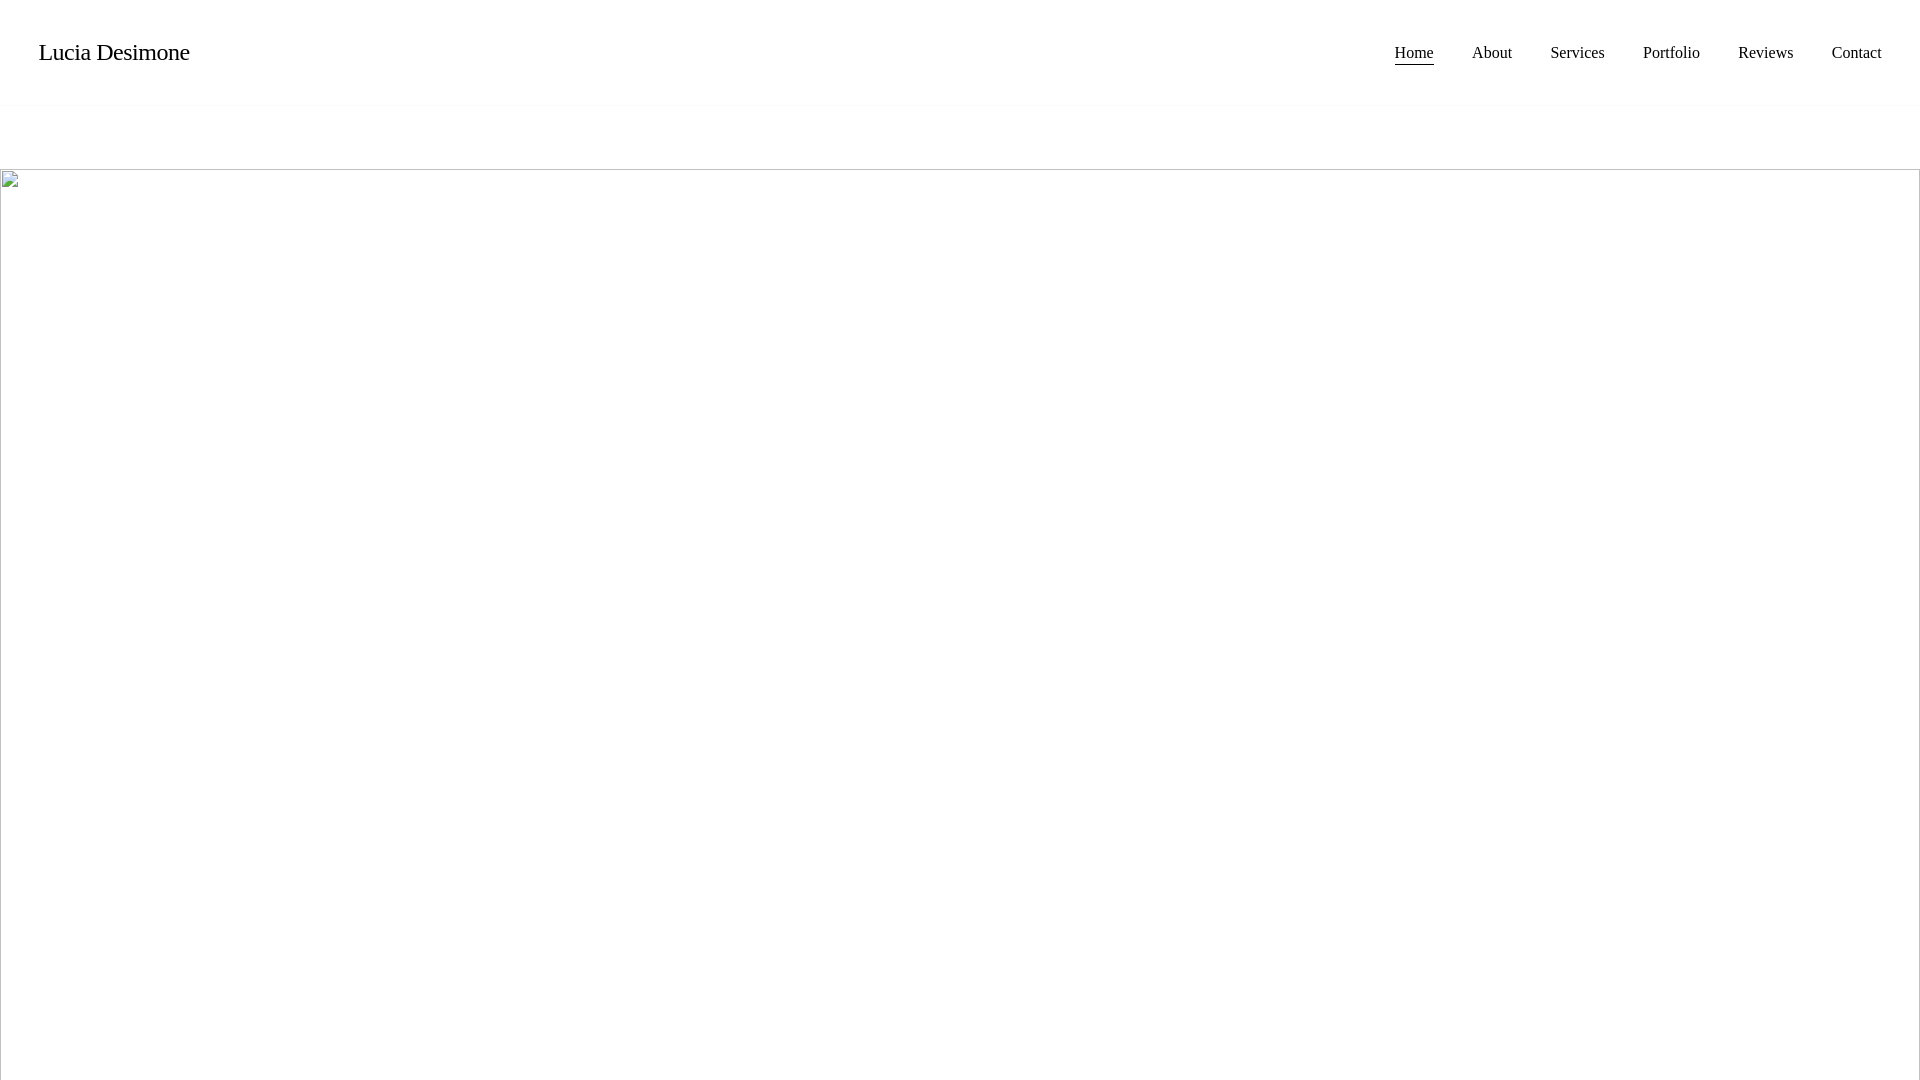Click the broken image icon
1920x1080 pixels.
click(x=10, y=180)
